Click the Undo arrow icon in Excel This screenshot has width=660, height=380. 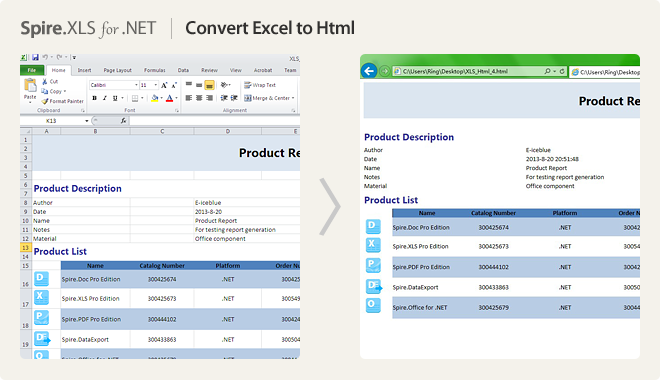[45, 57]
